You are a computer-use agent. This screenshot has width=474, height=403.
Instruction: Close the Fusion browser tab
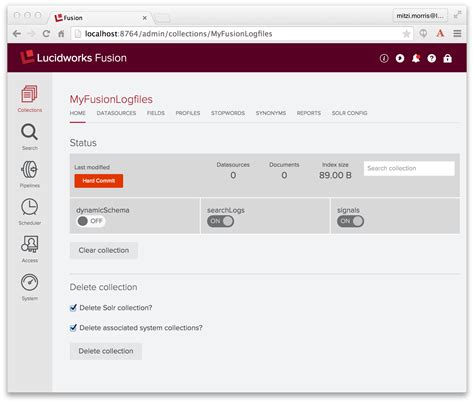[145, 18]
